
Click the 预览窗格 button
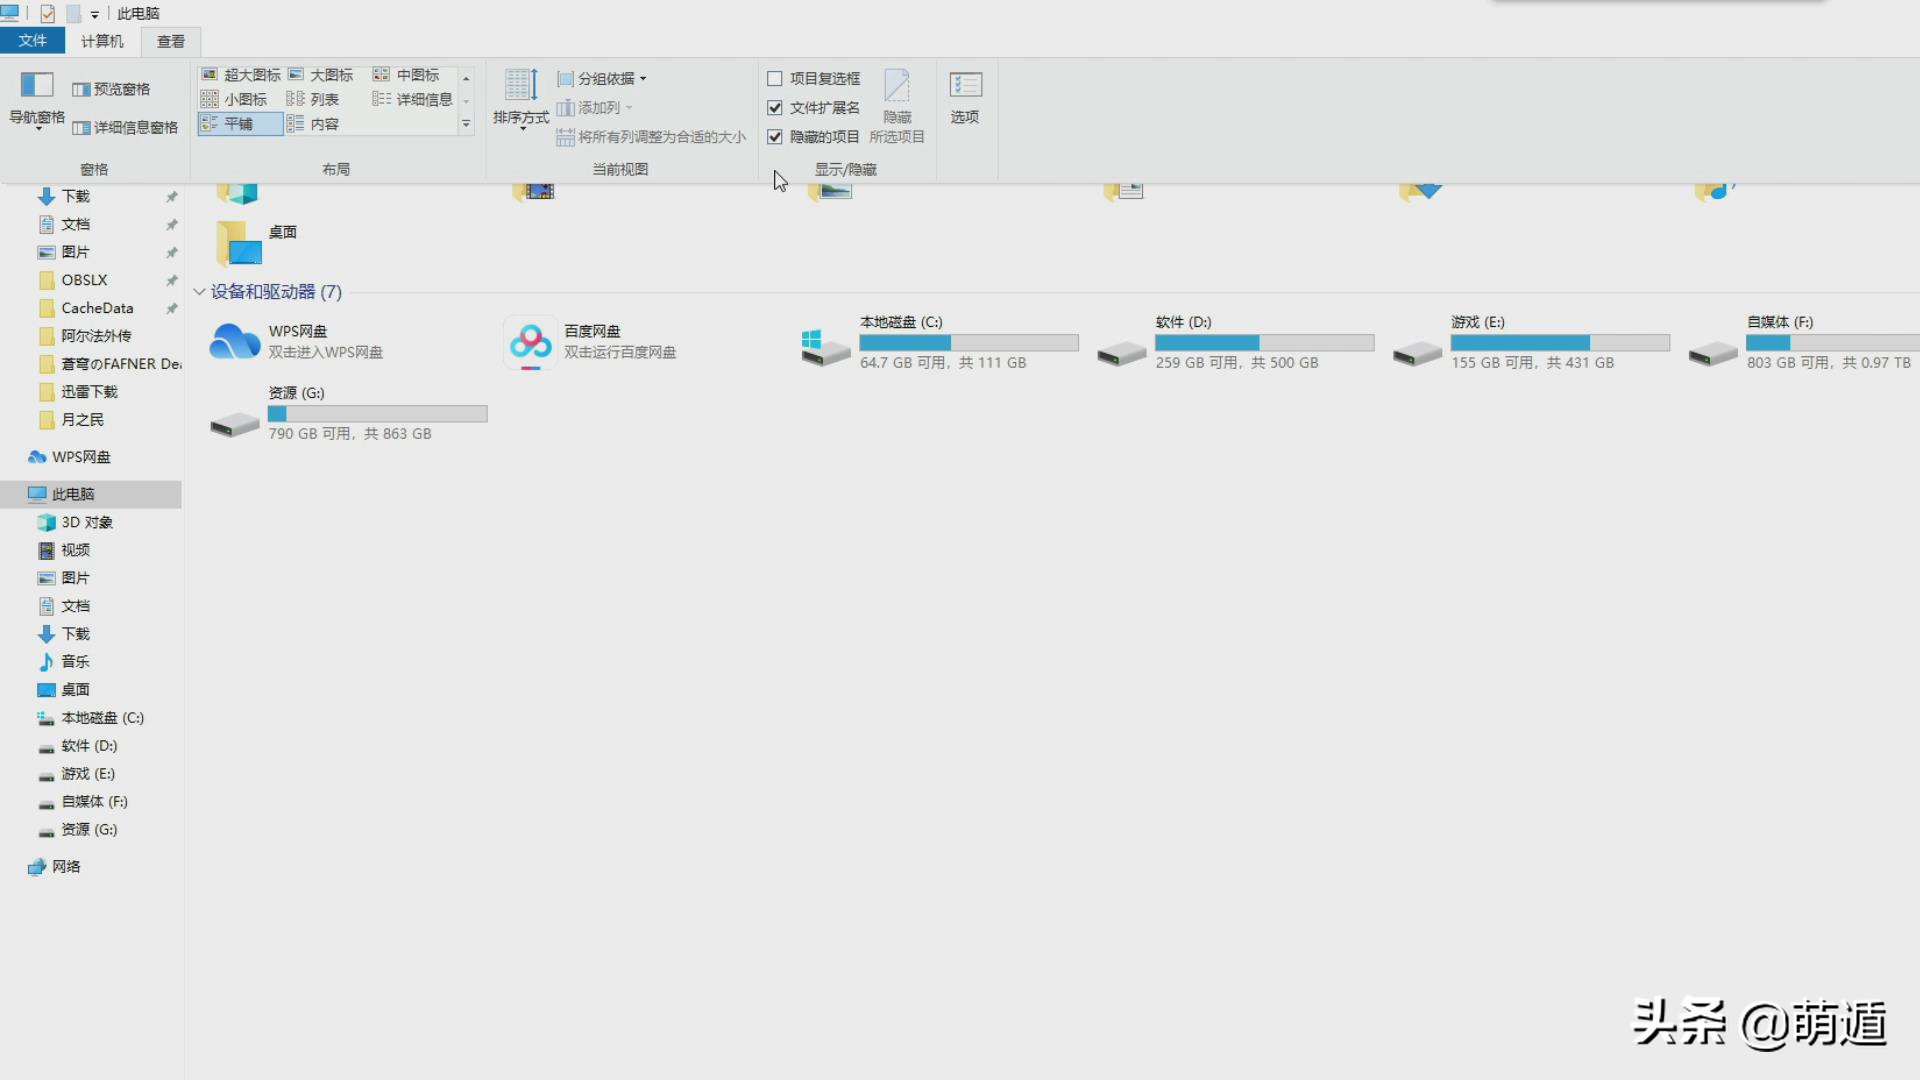112,89
